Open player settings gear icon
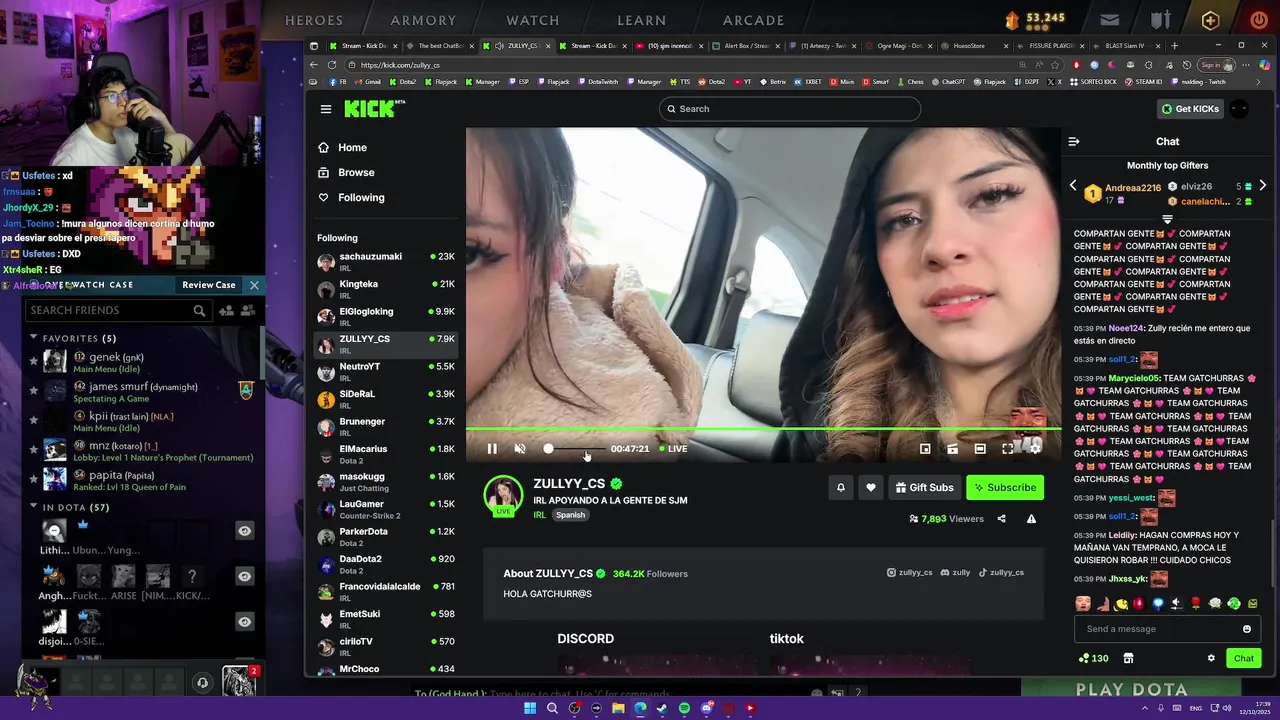The width and height of the screenshot is (1280, 720). pyautogui.click(x=1035, y=449)
